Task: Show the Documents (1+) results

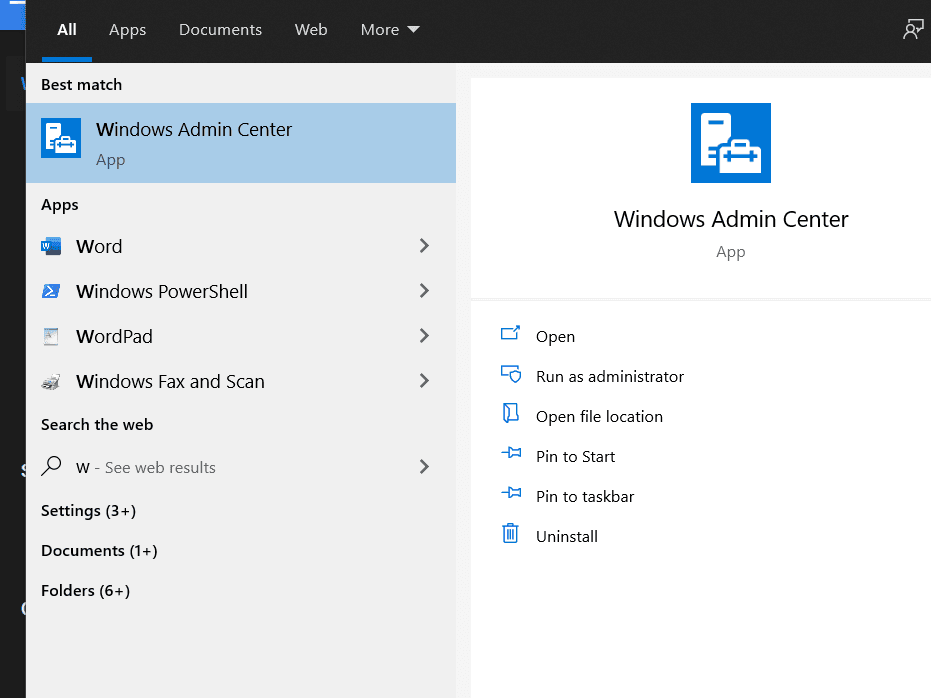Action: [99, 551]
